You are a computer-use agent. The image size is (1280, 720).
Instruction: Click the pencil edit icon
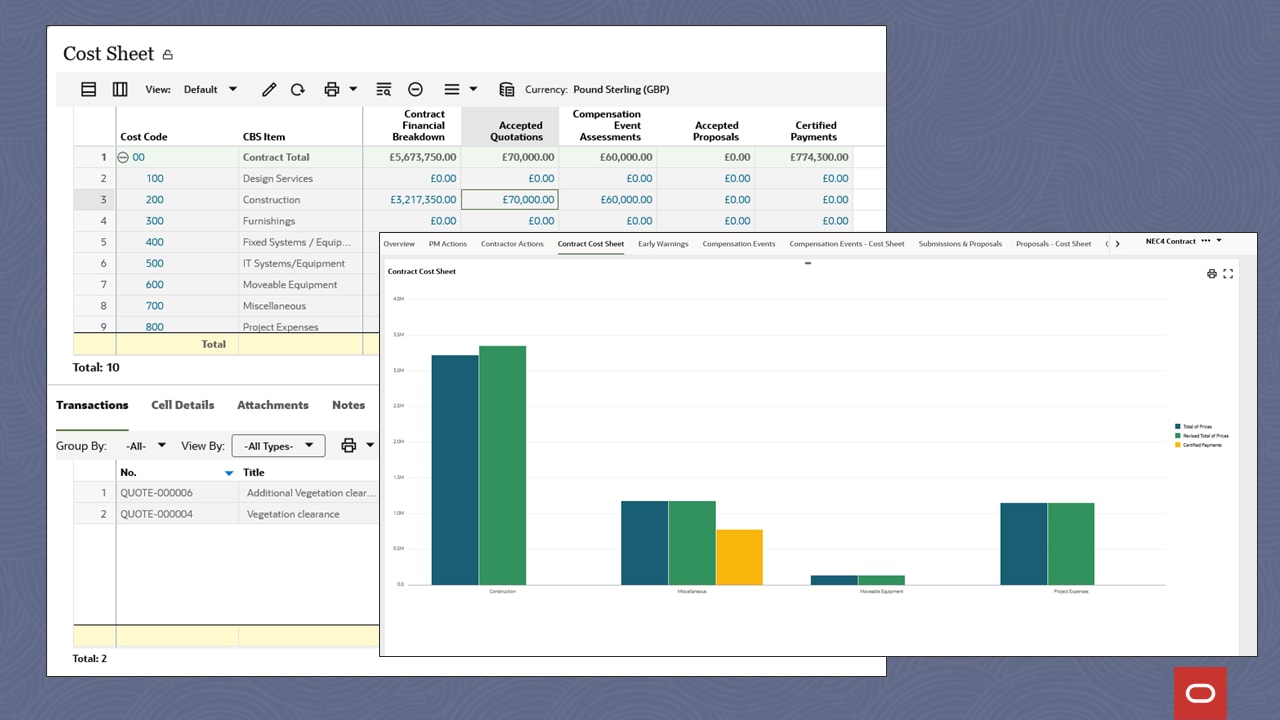pos(268,89)
